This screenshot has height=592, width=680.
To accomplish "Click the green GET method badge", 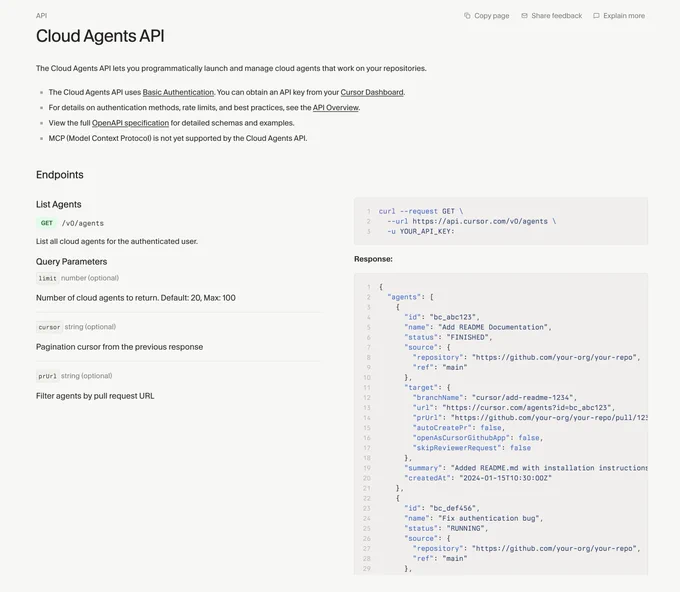I will 46,223.
